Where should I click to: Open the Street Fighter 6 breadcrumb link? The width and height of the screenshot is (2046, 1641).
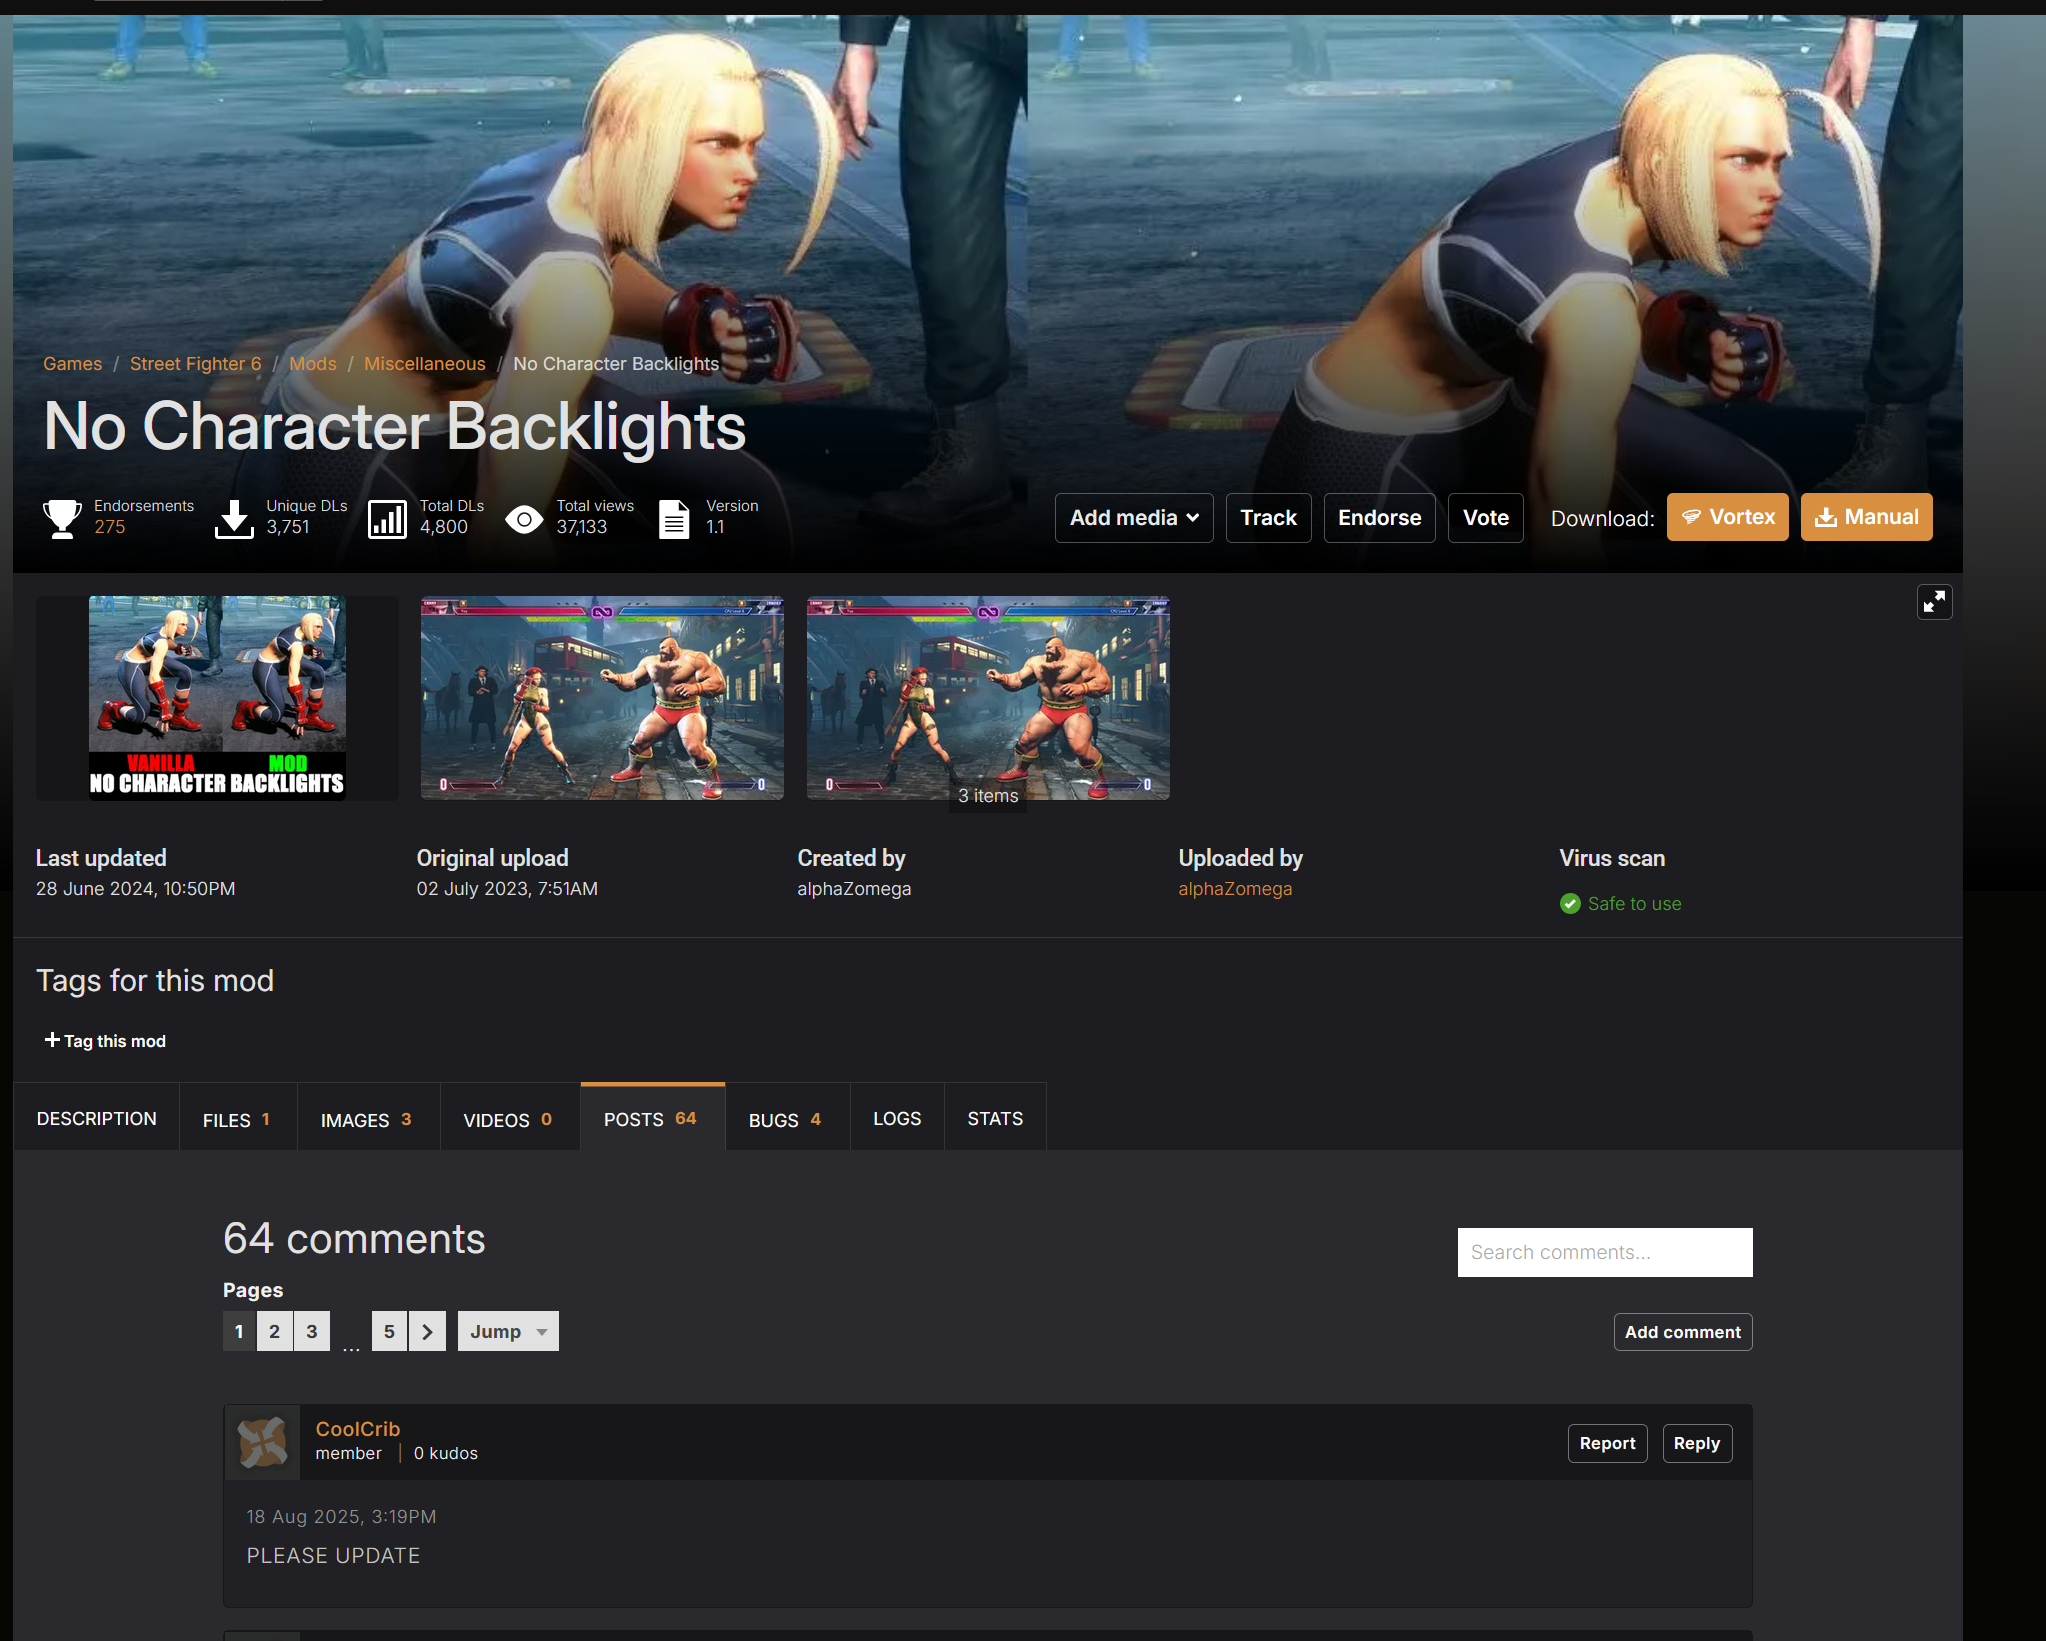point(195,364)
